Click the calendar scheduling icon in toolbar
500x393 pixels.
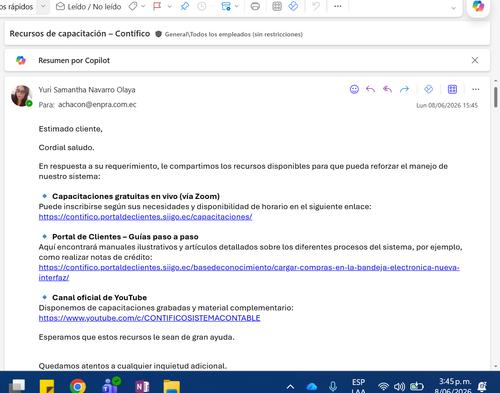[x=226, y=6]
